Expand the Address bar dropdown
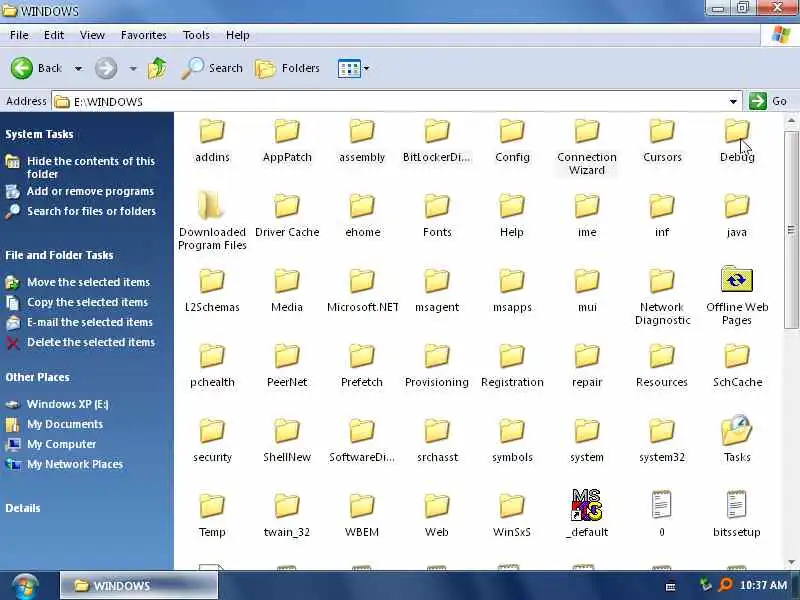Image resolution: width=800 pixels, height=600 pixels. [733, 102]
